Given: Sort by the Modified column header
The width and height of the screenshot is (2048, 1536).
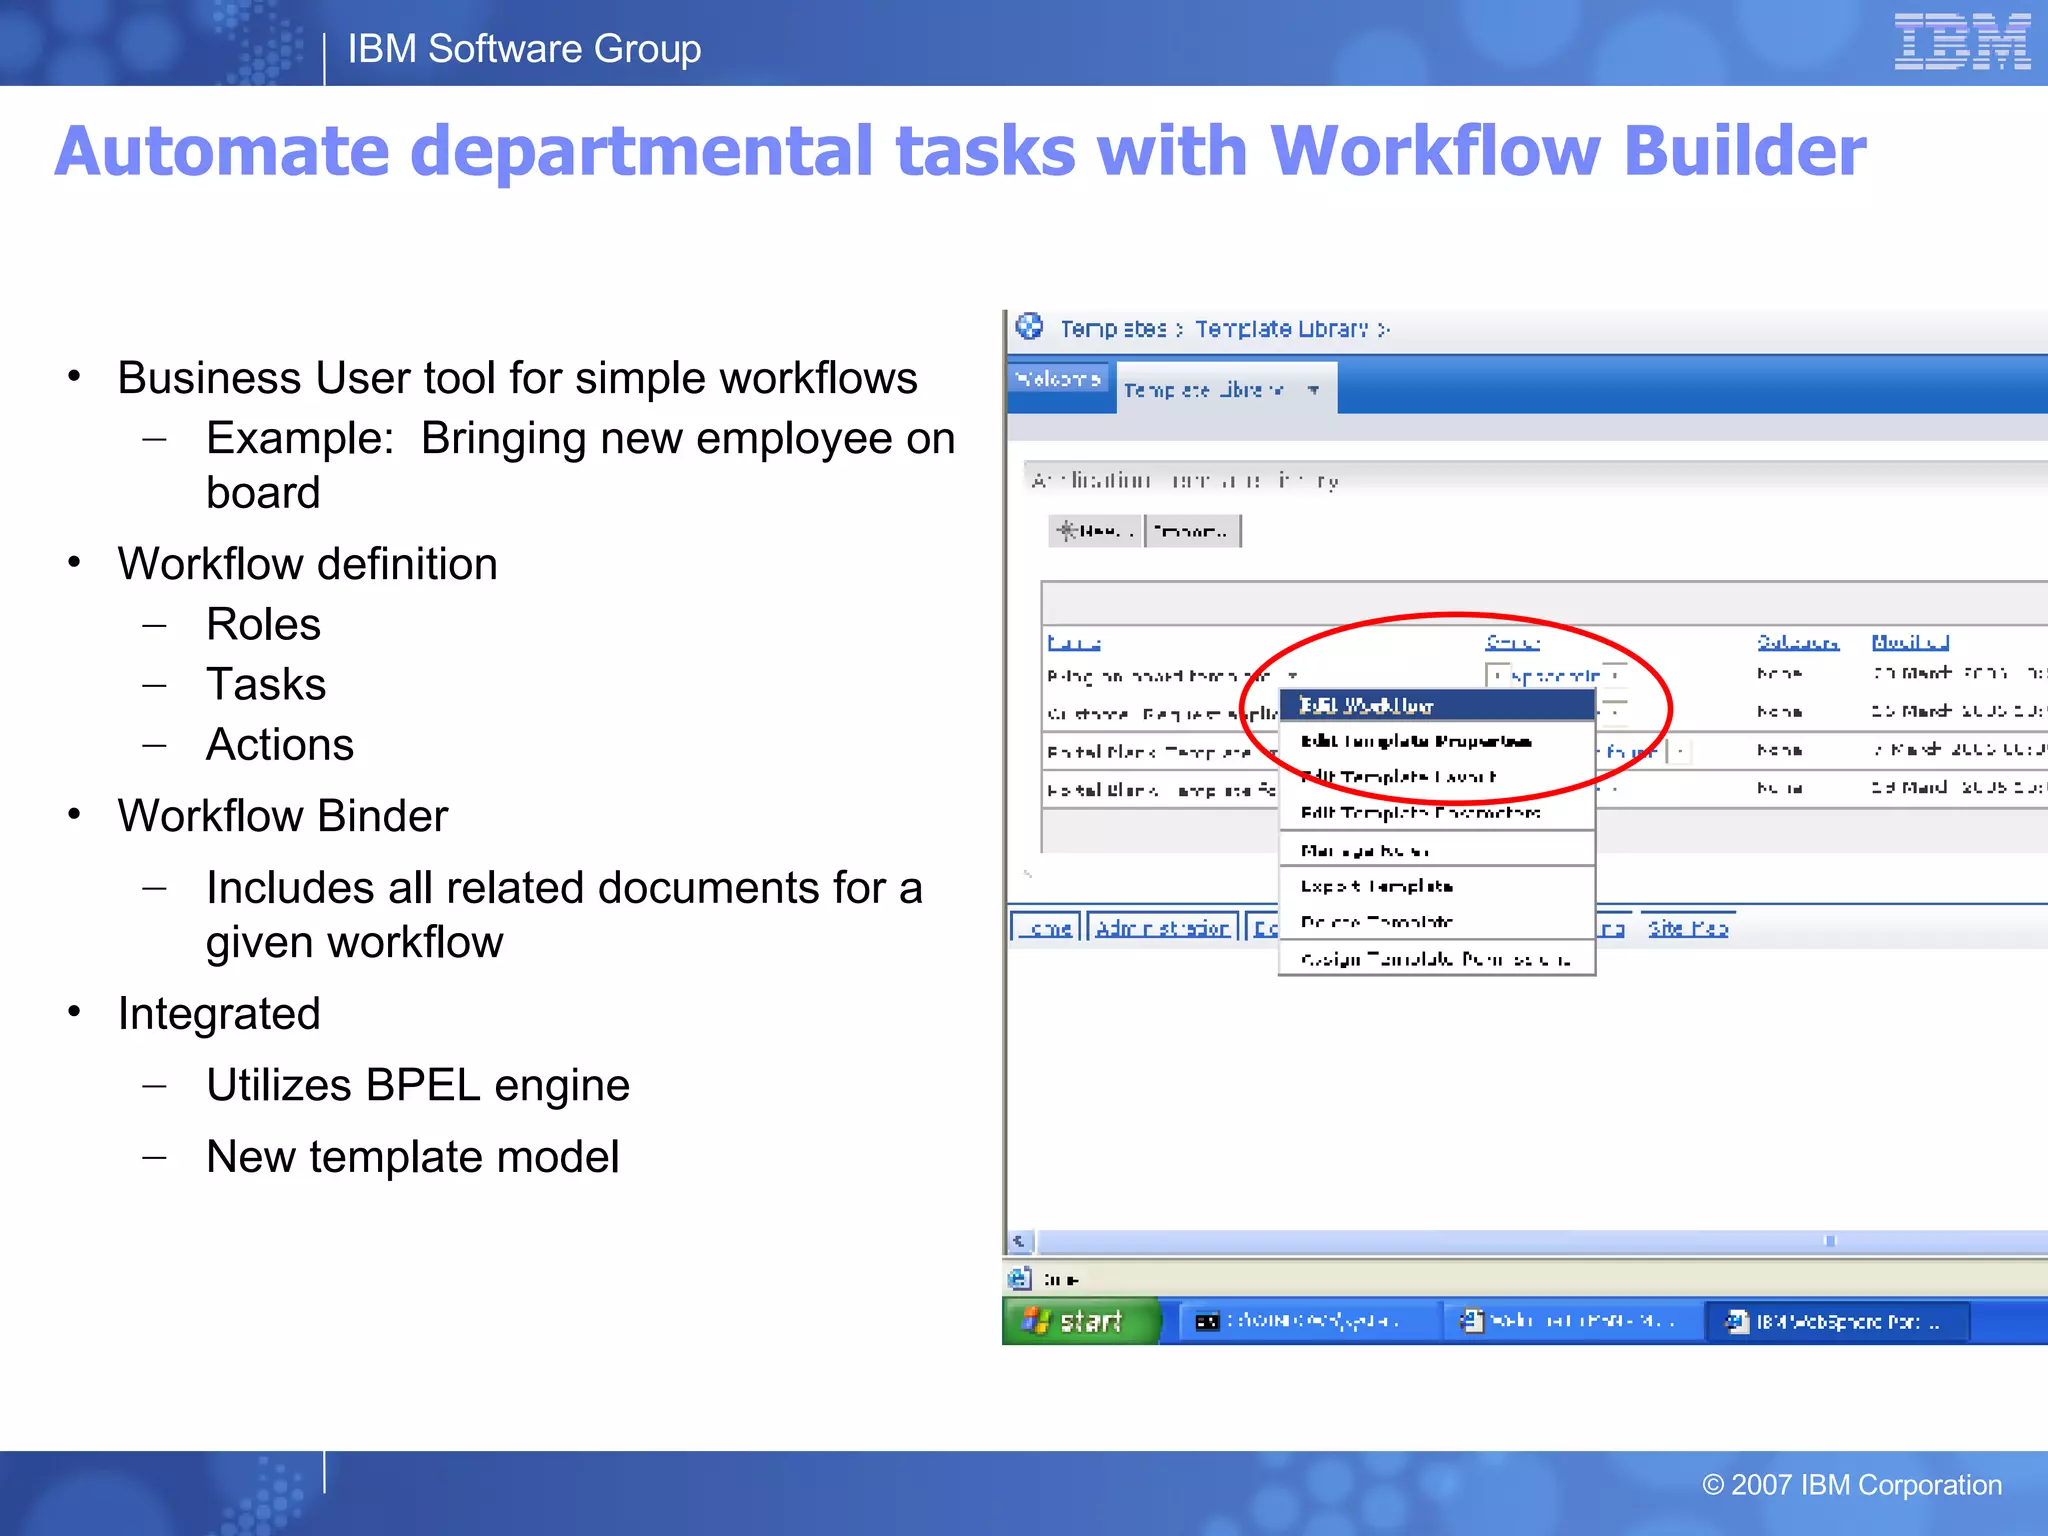Looking at the screenshot, I should pyautogui.click(x=1910, y=642).
